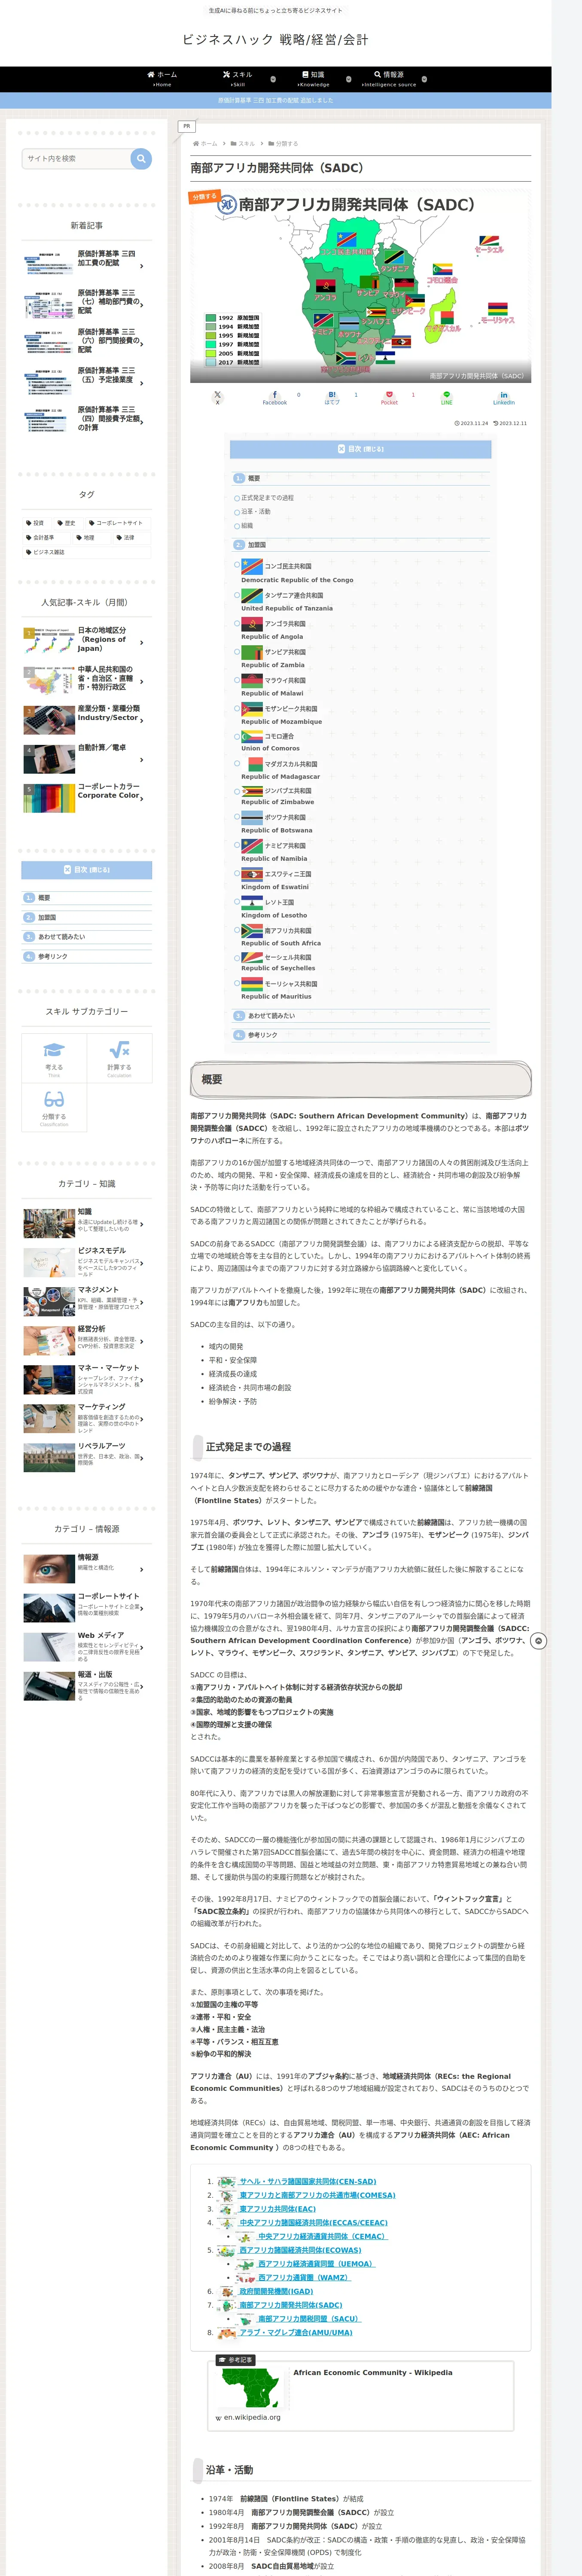Screen dimensions: 582x2576
Task: Open the 情報源 Intelligence source menu item
Action: point(389,79)
